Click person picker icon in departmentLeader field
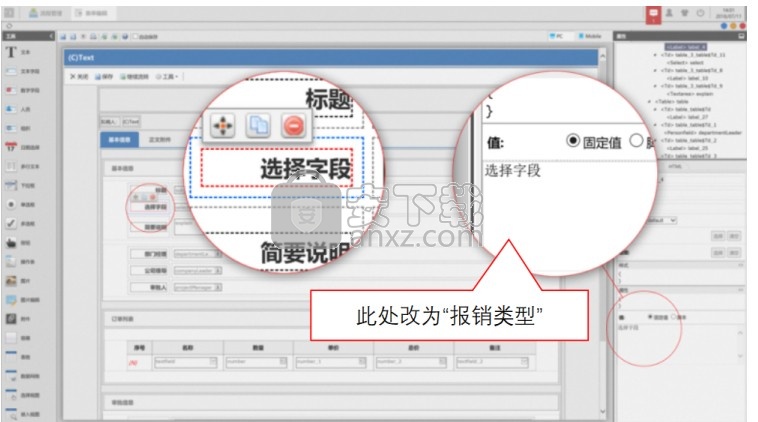 tap(218, 254)
